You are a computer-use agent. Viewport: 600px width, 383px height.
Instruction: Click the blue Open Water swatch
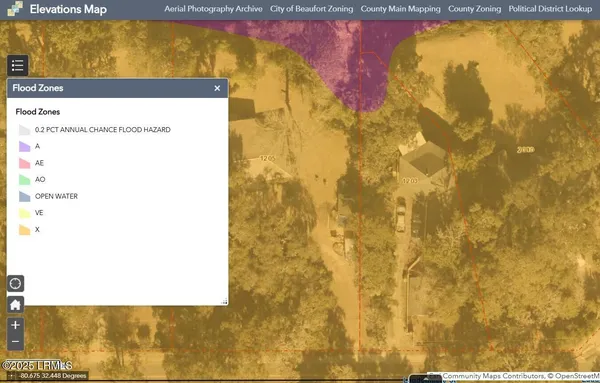point(24,197)
